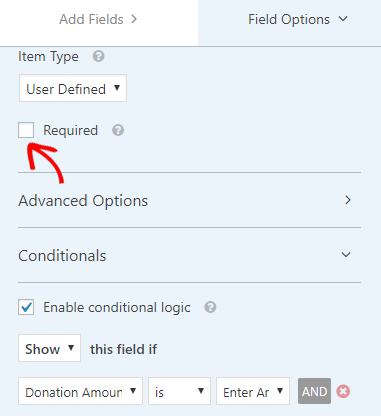Open the Enter Amount value dropdown
Image resolution: width=381 pixels, height=416 pixels.
click(x=253, y=391)
